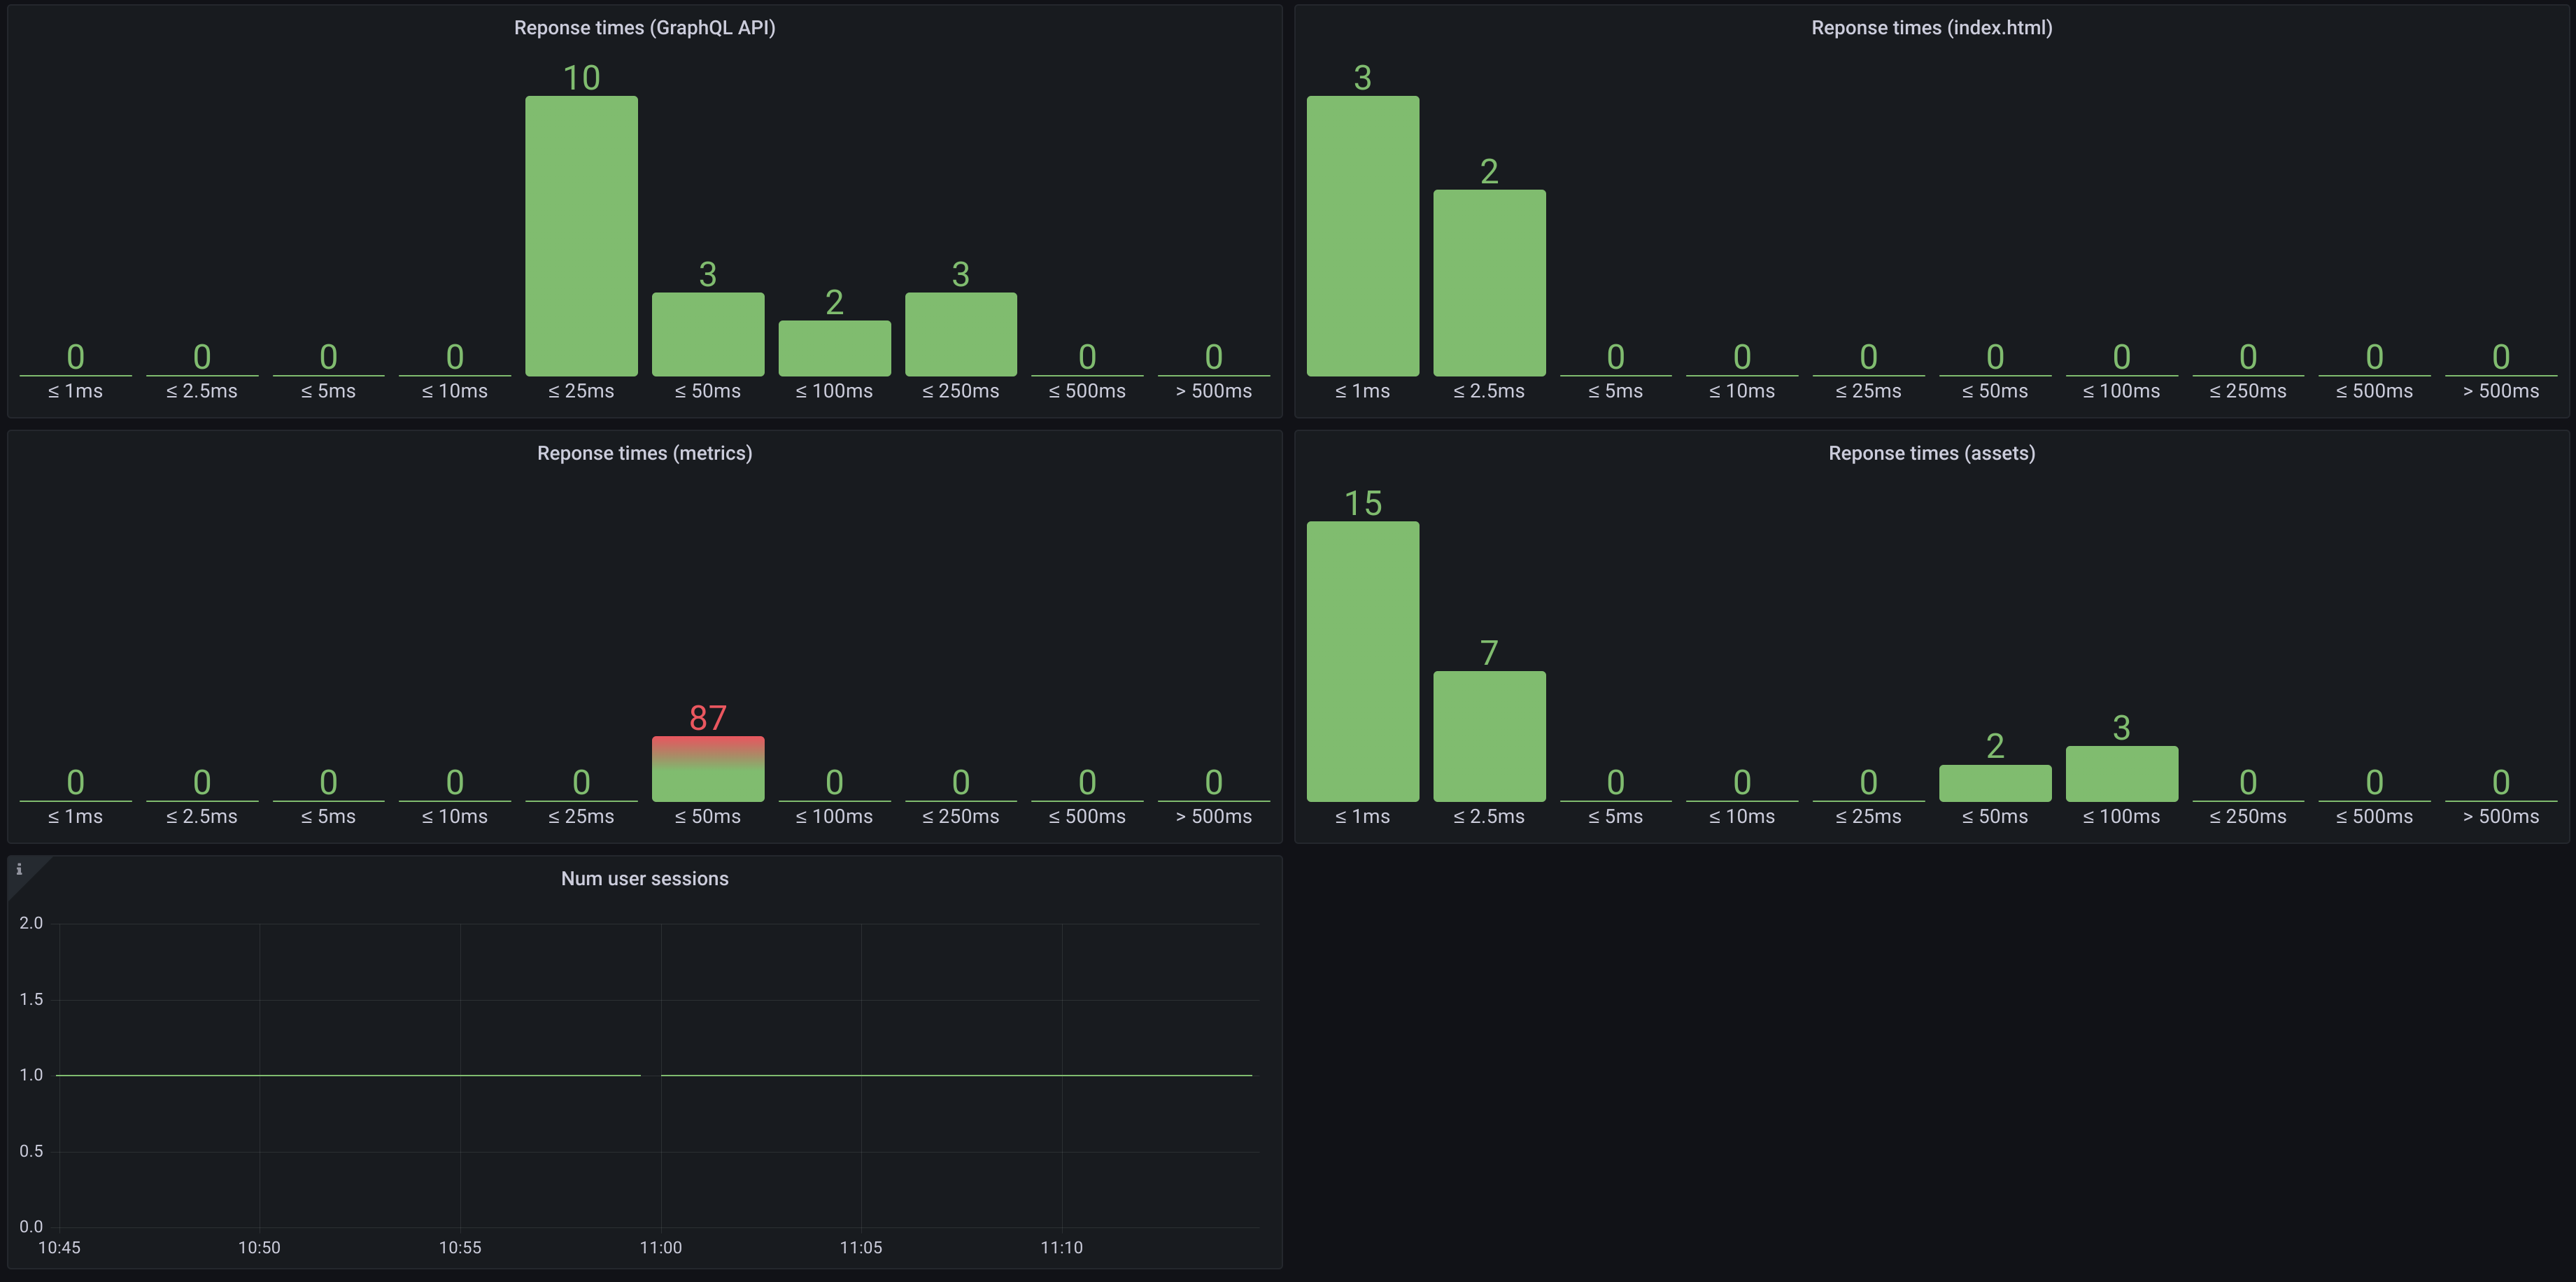This screenshot has width=2576, height=1282.
Task: Click the info icon on Num user sessions panel
Action: 19,871
